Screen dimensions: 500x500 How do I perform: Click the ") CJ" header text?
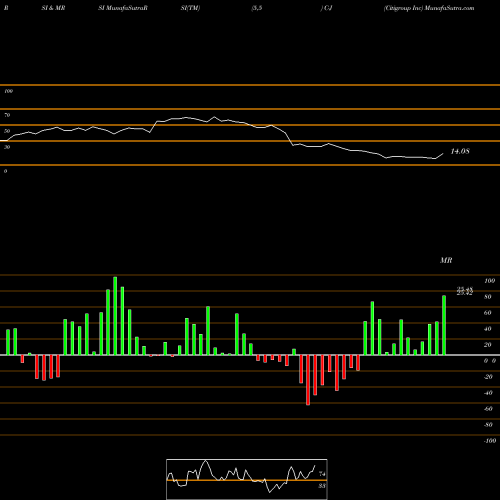coord(326,8)
